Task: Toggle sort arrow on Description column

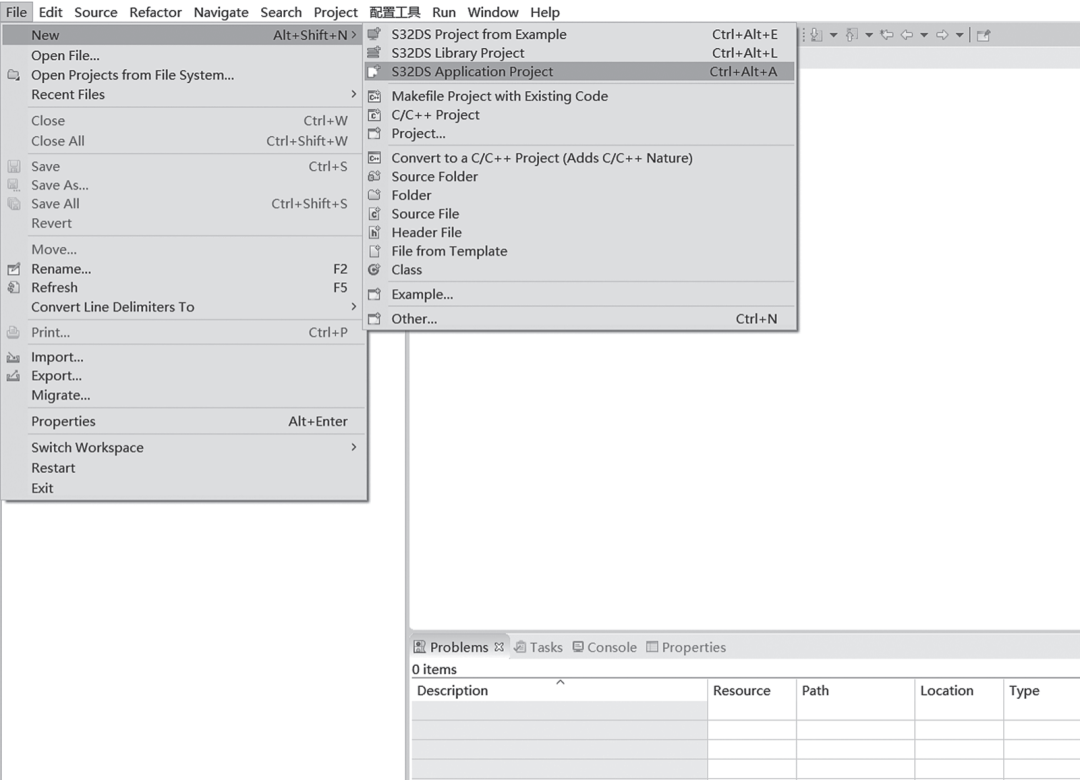Action: (x=560, y=682)
